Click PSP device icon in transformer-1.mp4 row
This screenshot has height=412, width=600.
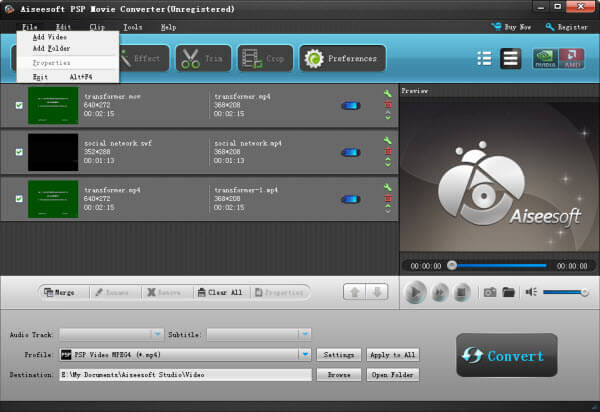pos(351,199)
